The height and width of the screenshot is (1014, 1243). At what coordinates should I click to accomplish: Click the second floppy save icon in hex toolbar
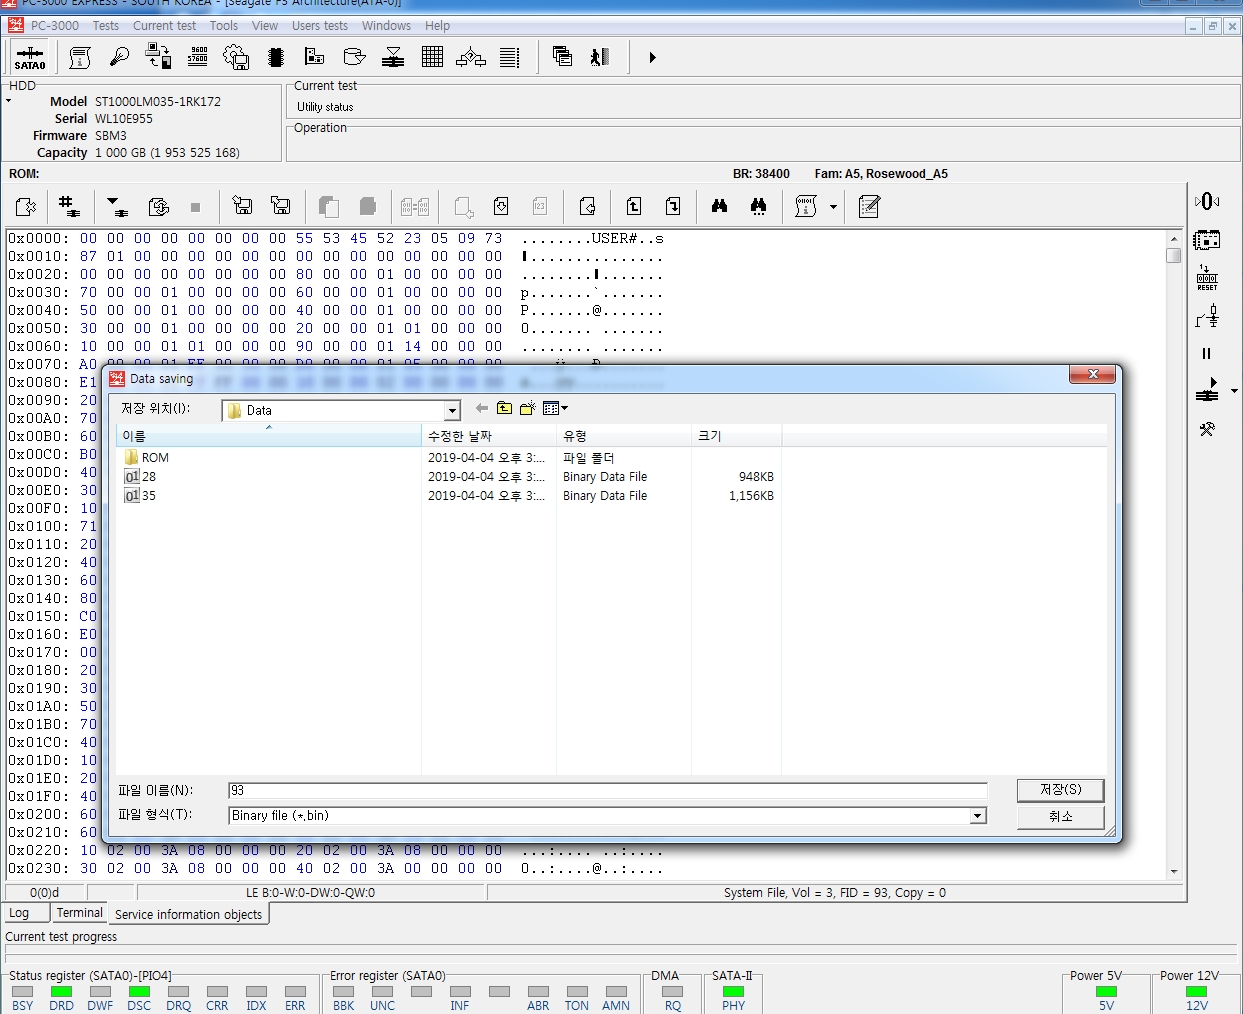click(281, 207)
